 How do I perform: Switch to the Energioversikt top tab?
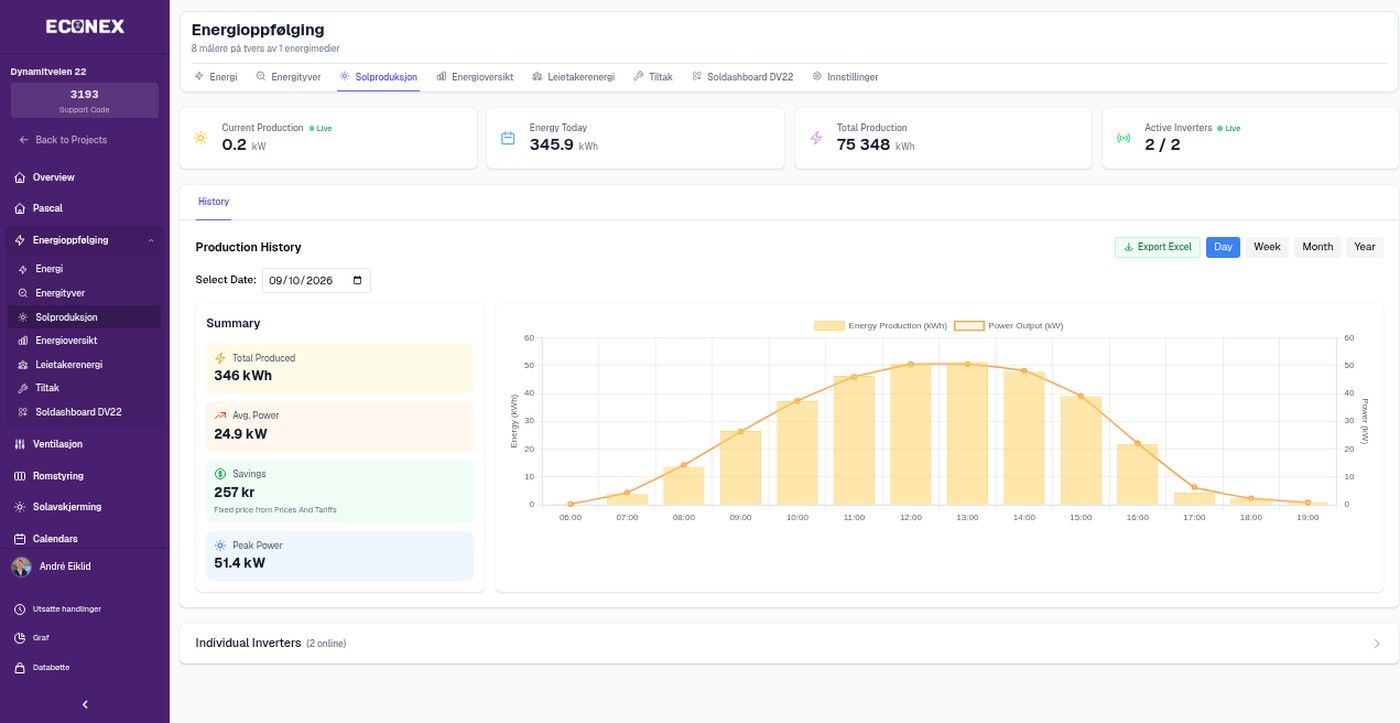coord(475,77)
